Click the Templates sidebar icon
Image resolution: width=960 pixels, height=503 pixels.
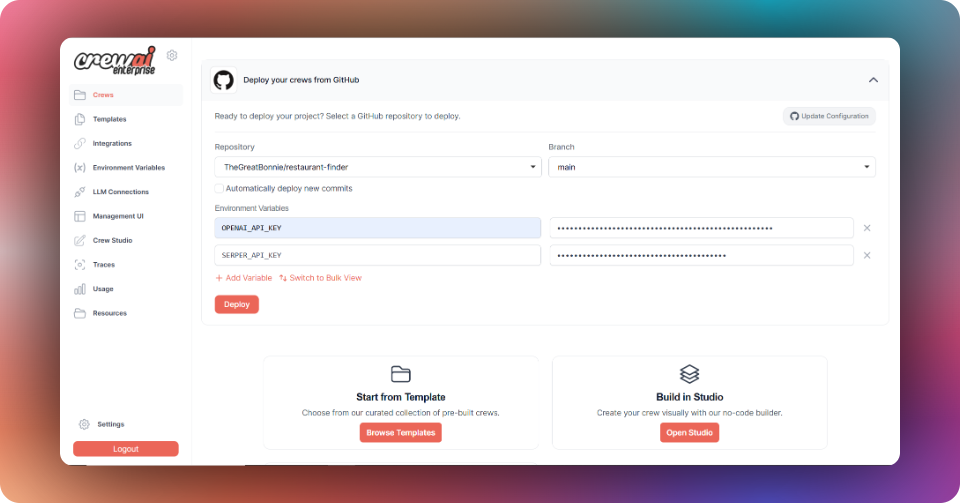tap(80, 119)
